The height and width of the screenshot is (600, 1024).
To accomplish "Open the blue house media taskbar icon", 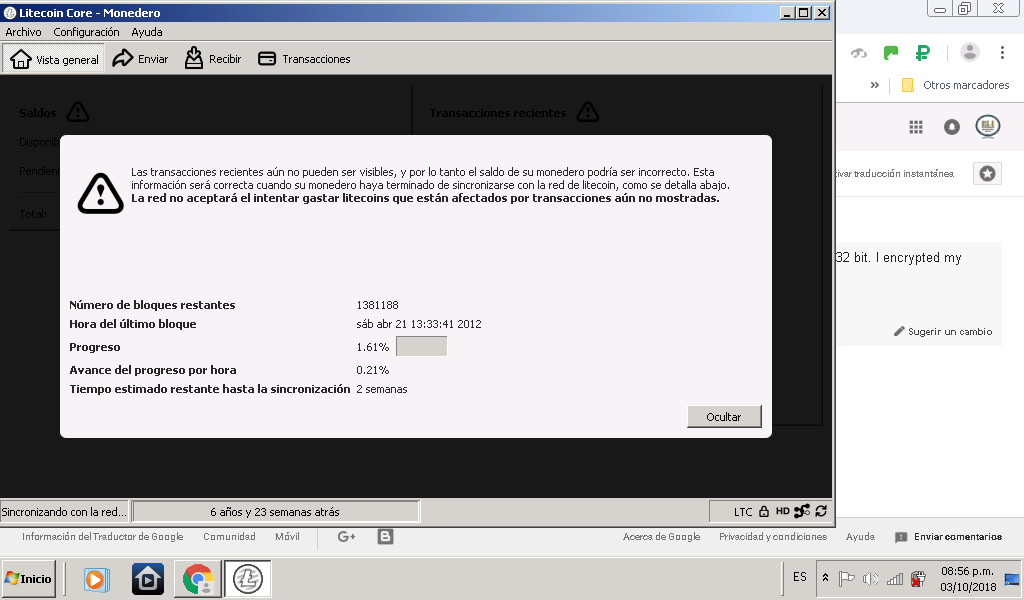I will pyautogui.click(x=148, y=579).
